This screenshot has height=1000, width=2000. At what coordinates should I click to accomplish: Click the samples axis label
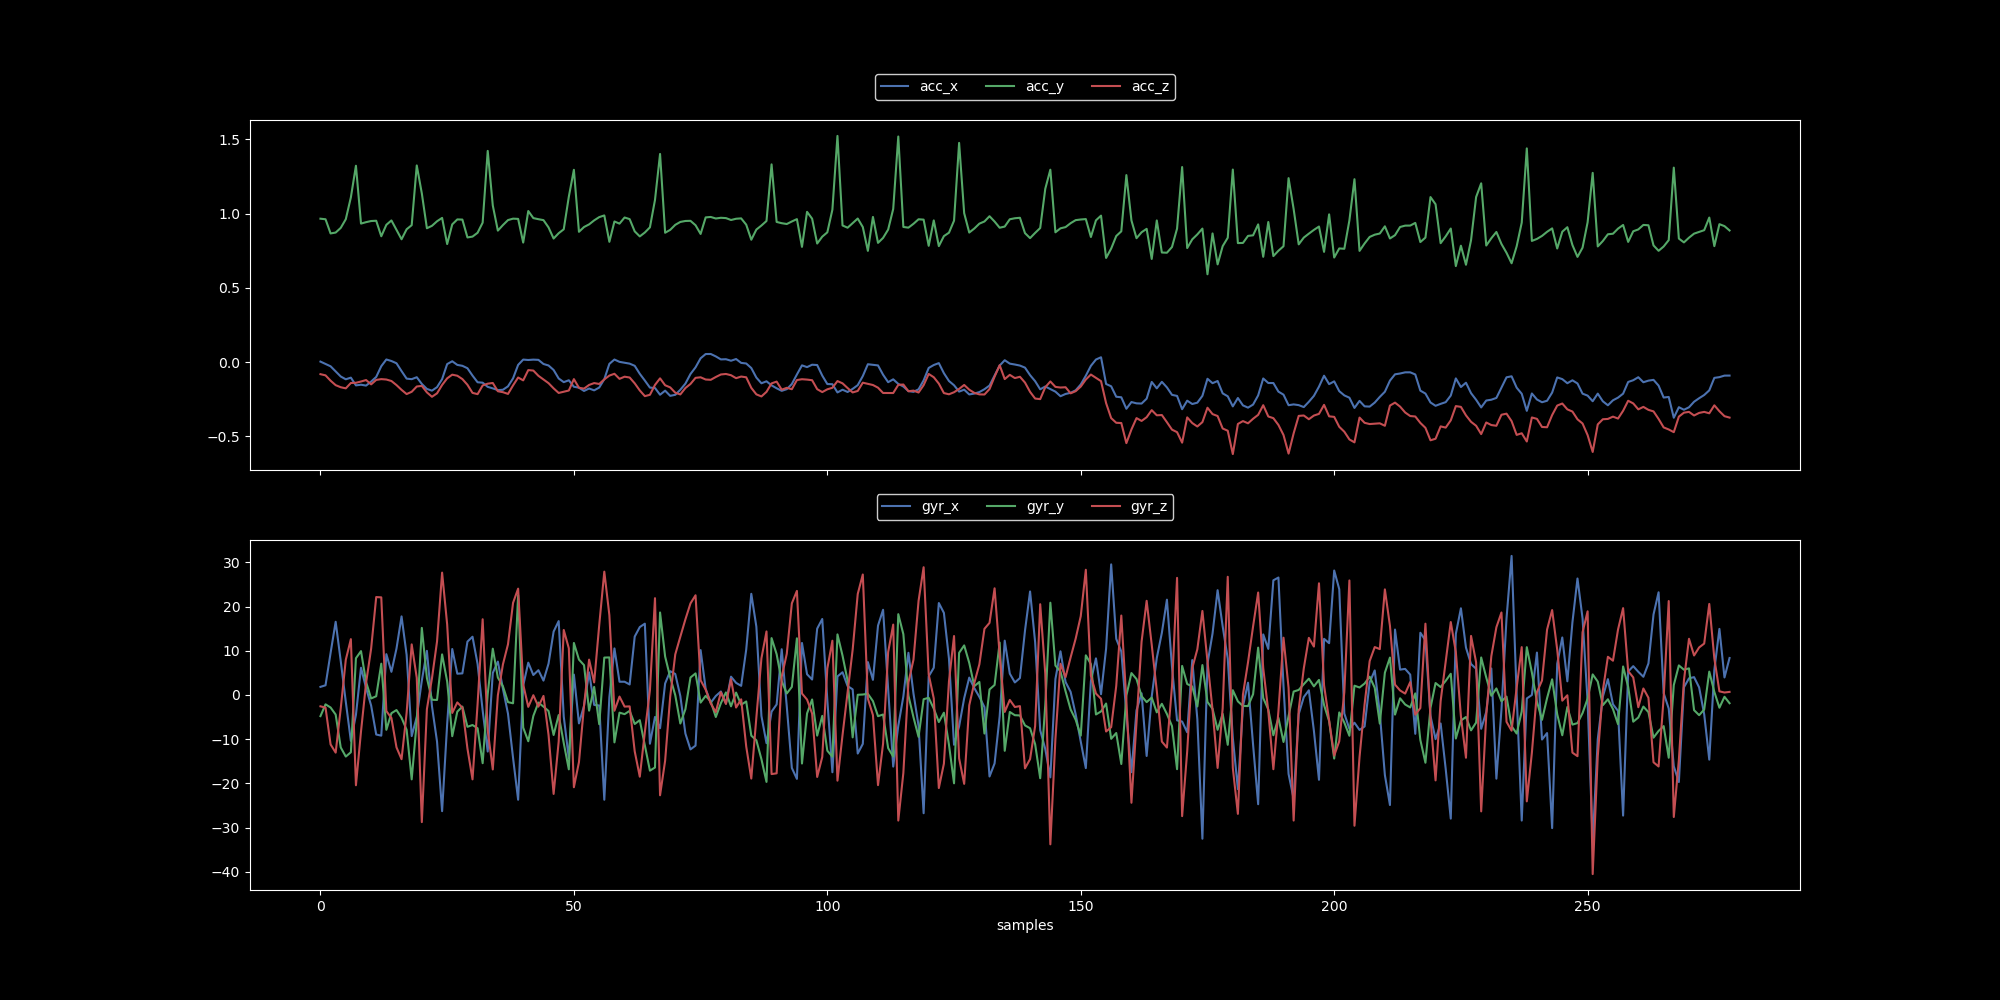click(1025, 925)
